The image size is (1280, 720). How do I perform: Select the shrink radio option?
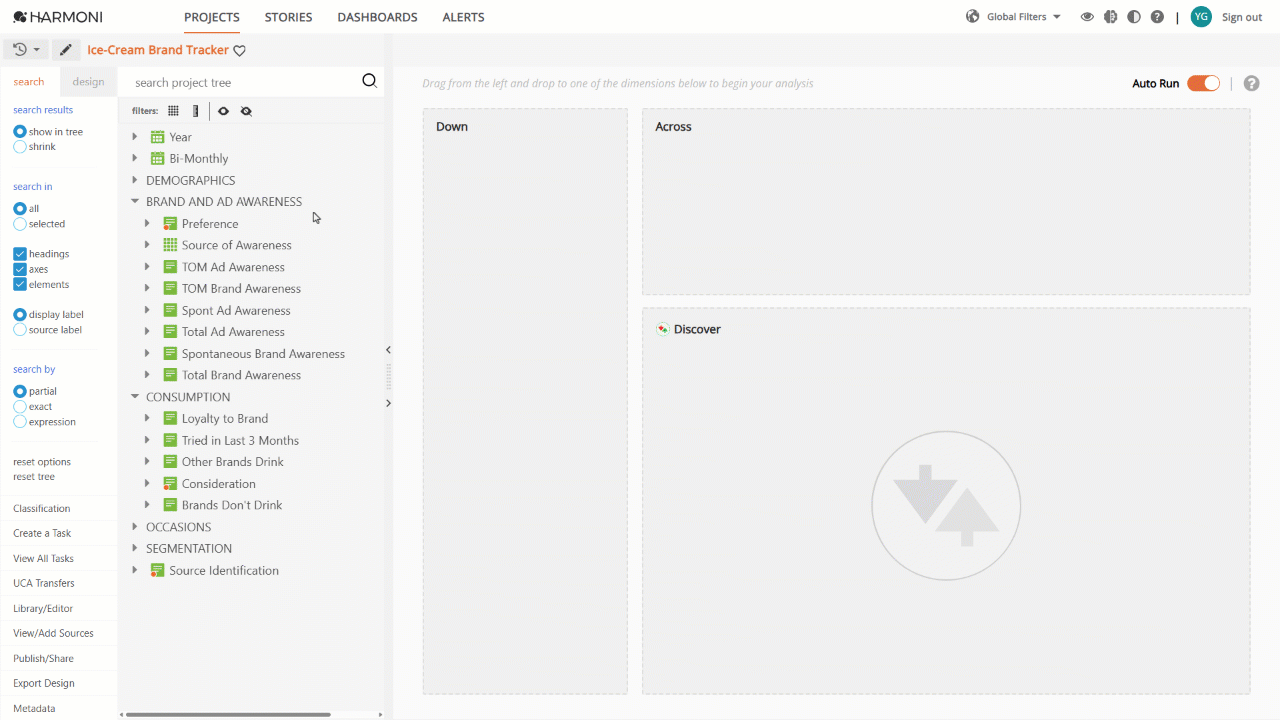pos(20,147)
